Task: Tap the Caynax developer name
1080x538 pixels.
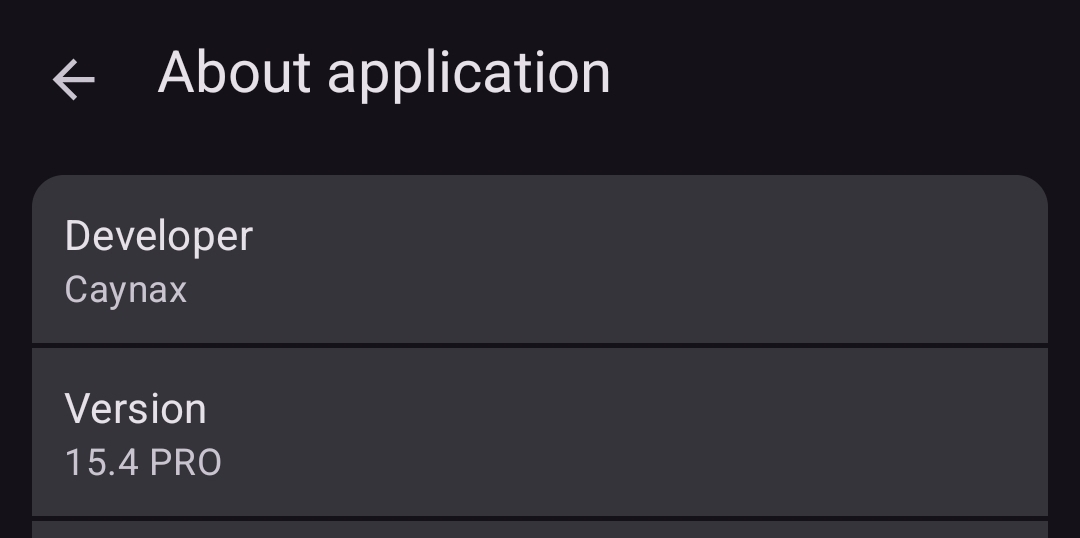Action: click(x=125, y=290)
